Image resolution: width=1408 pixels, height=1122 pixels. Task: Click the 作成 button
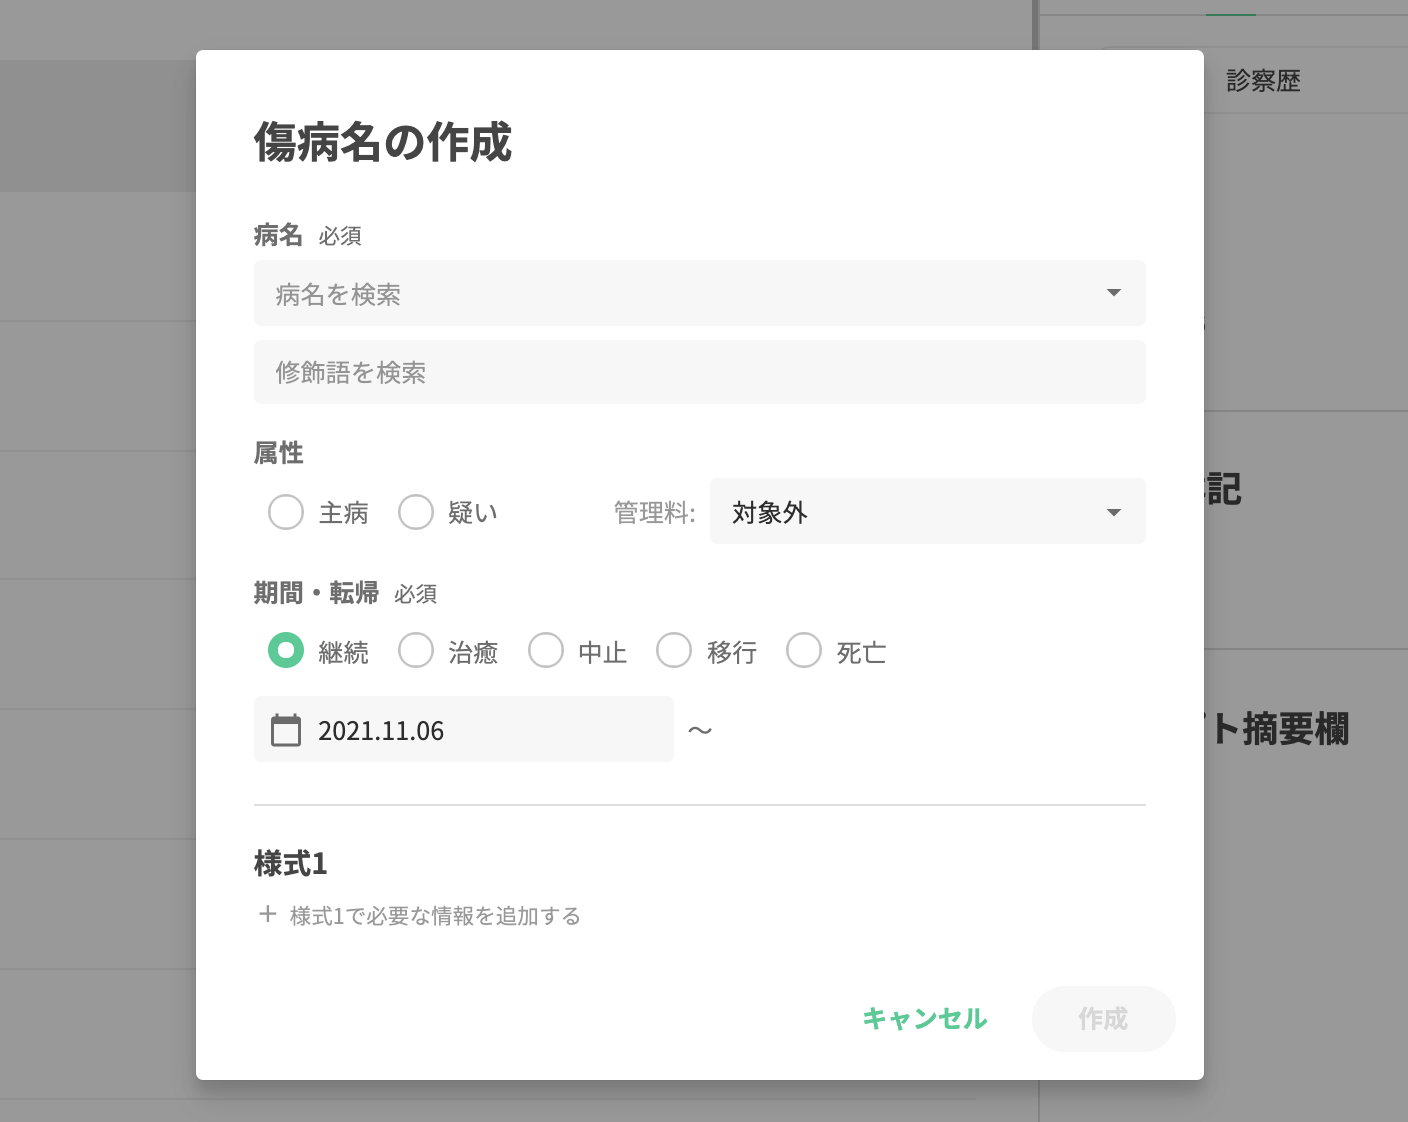click(1103, 1019)
